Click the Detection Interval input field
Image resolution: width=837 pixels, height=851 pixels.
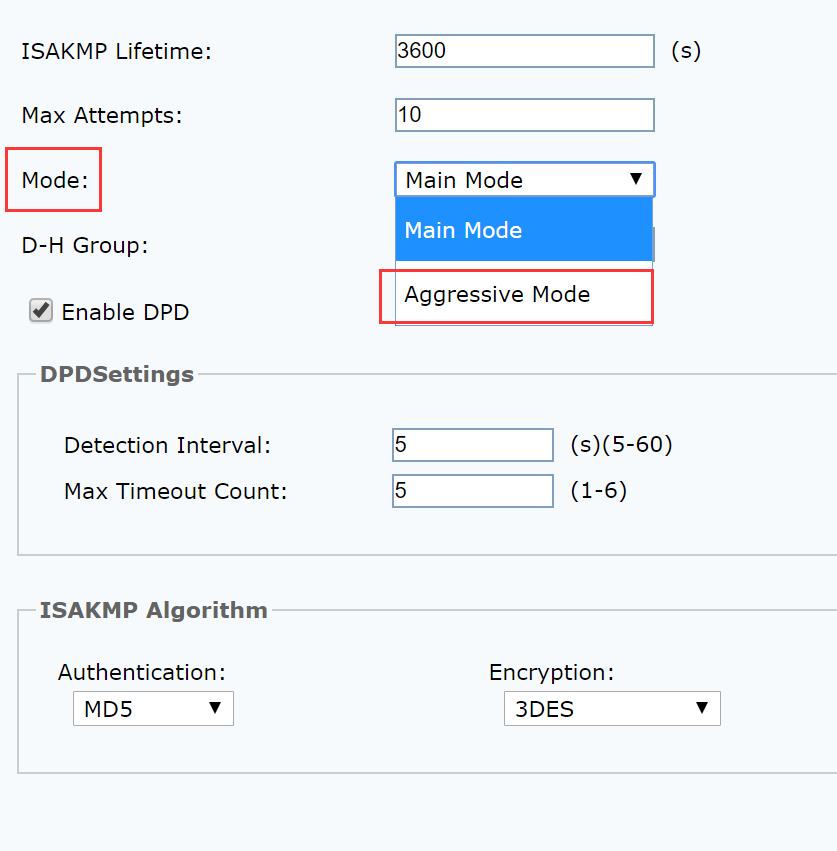tap(472, 445)
